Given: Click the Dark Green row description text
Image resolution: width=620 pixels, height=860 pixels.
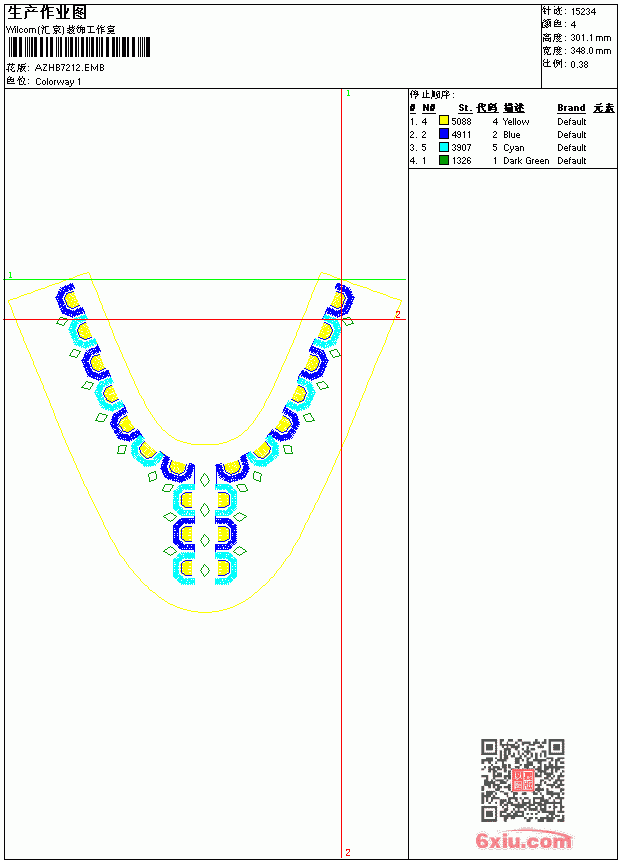Looking at the screenshot, I should 526,161.
